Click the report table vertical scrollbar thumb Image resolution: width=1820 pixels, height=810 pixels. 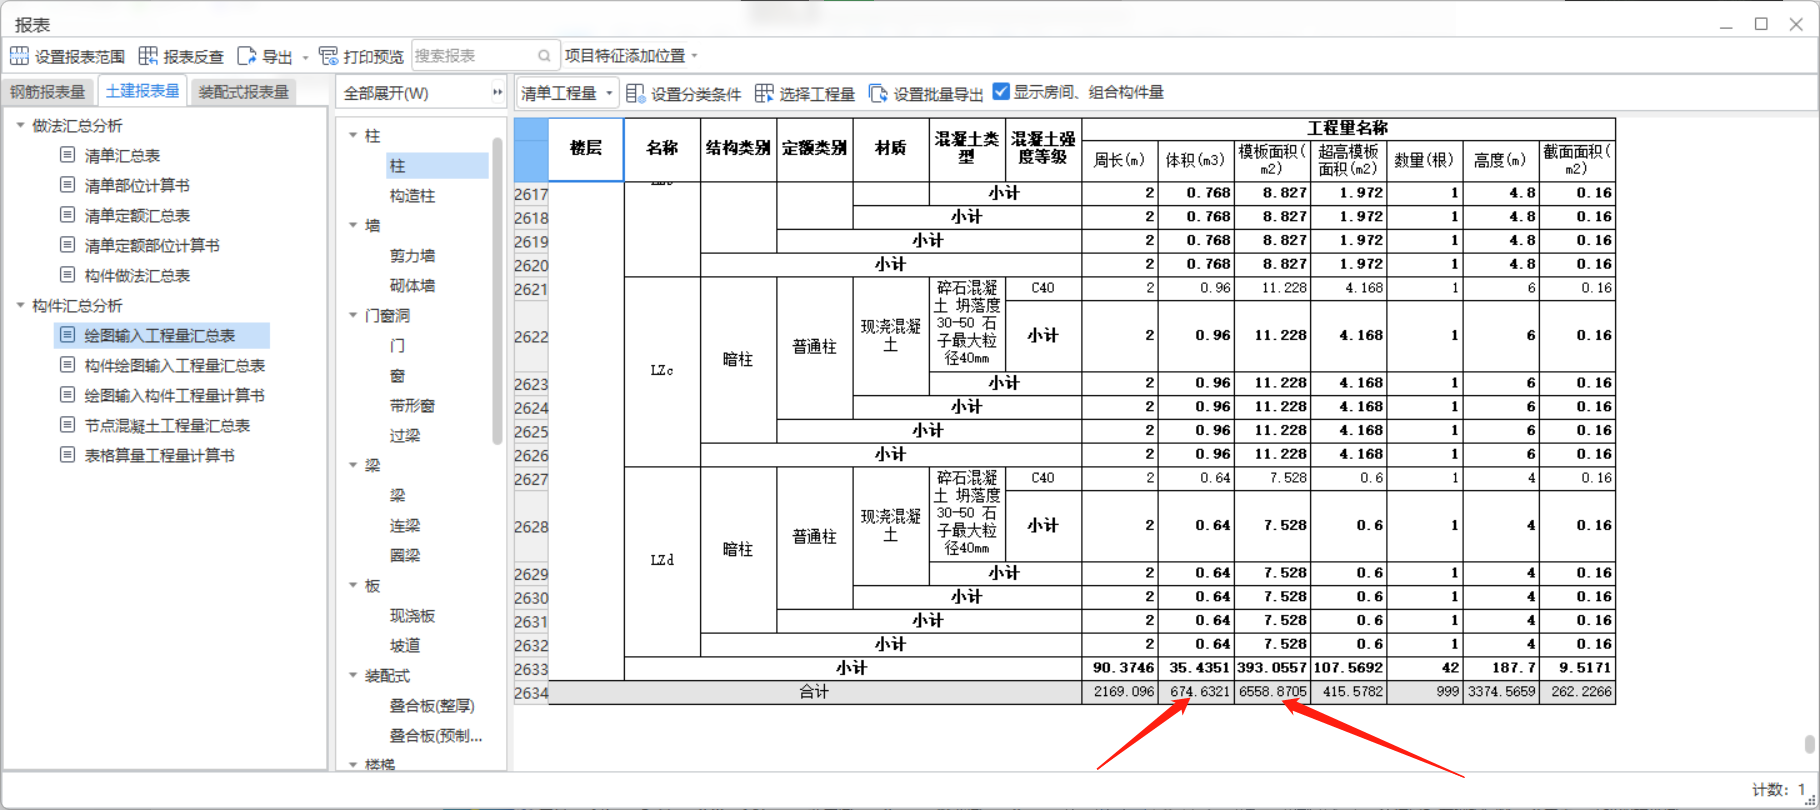click(x=1809, y=744)
